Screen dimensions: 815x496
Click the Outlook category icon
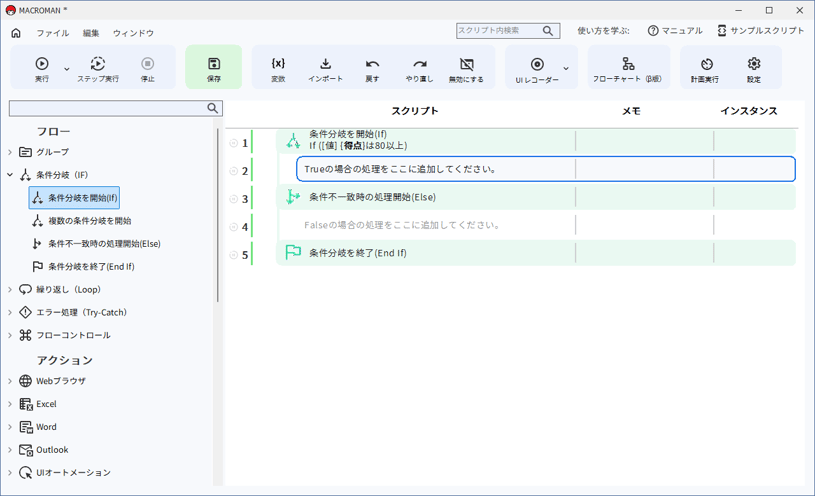coord(25,450)
